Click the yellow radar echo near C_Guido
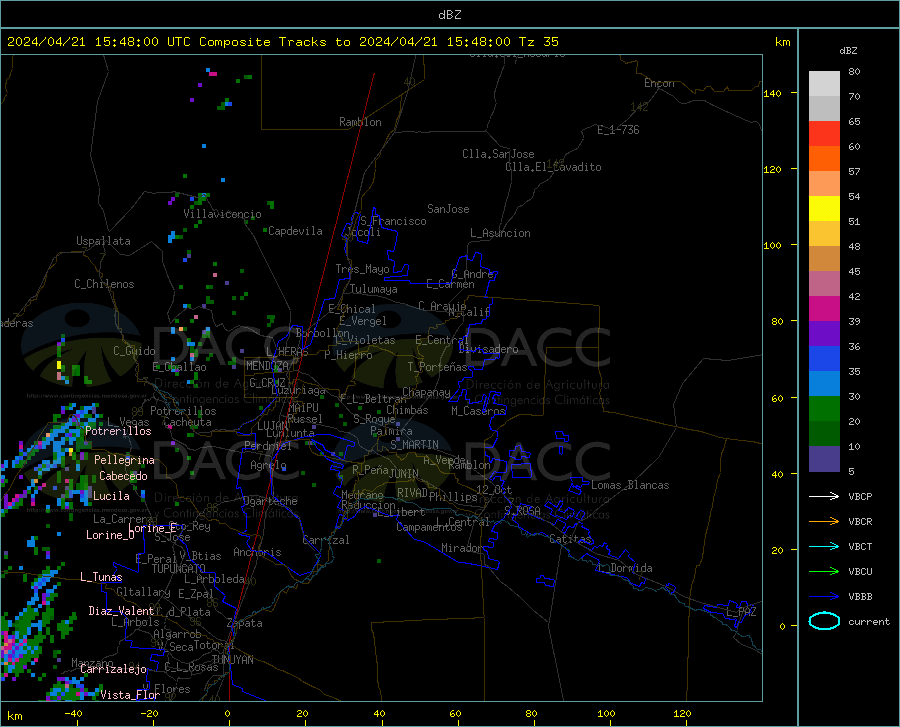This screenshot has height=727, width=900. (x=59, y=365)
